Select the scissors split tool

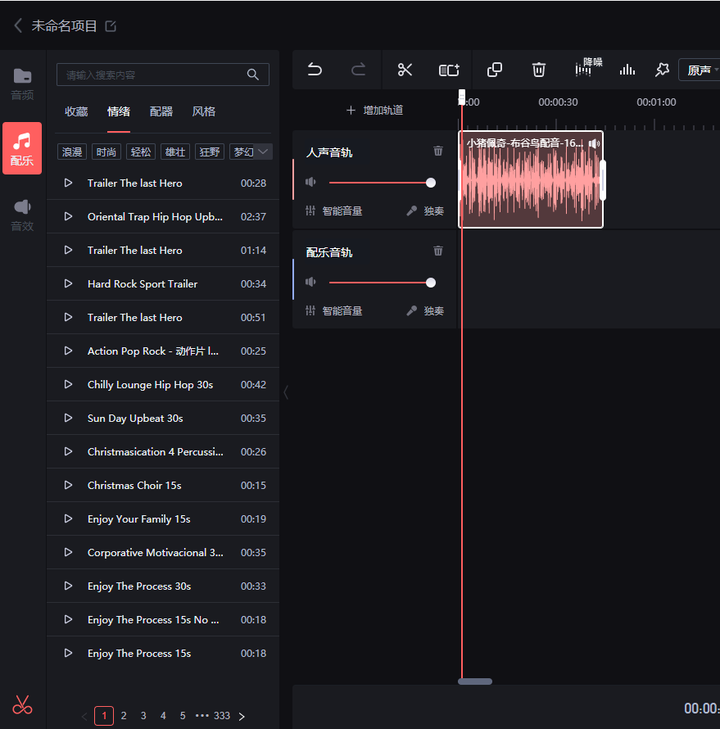405,70
